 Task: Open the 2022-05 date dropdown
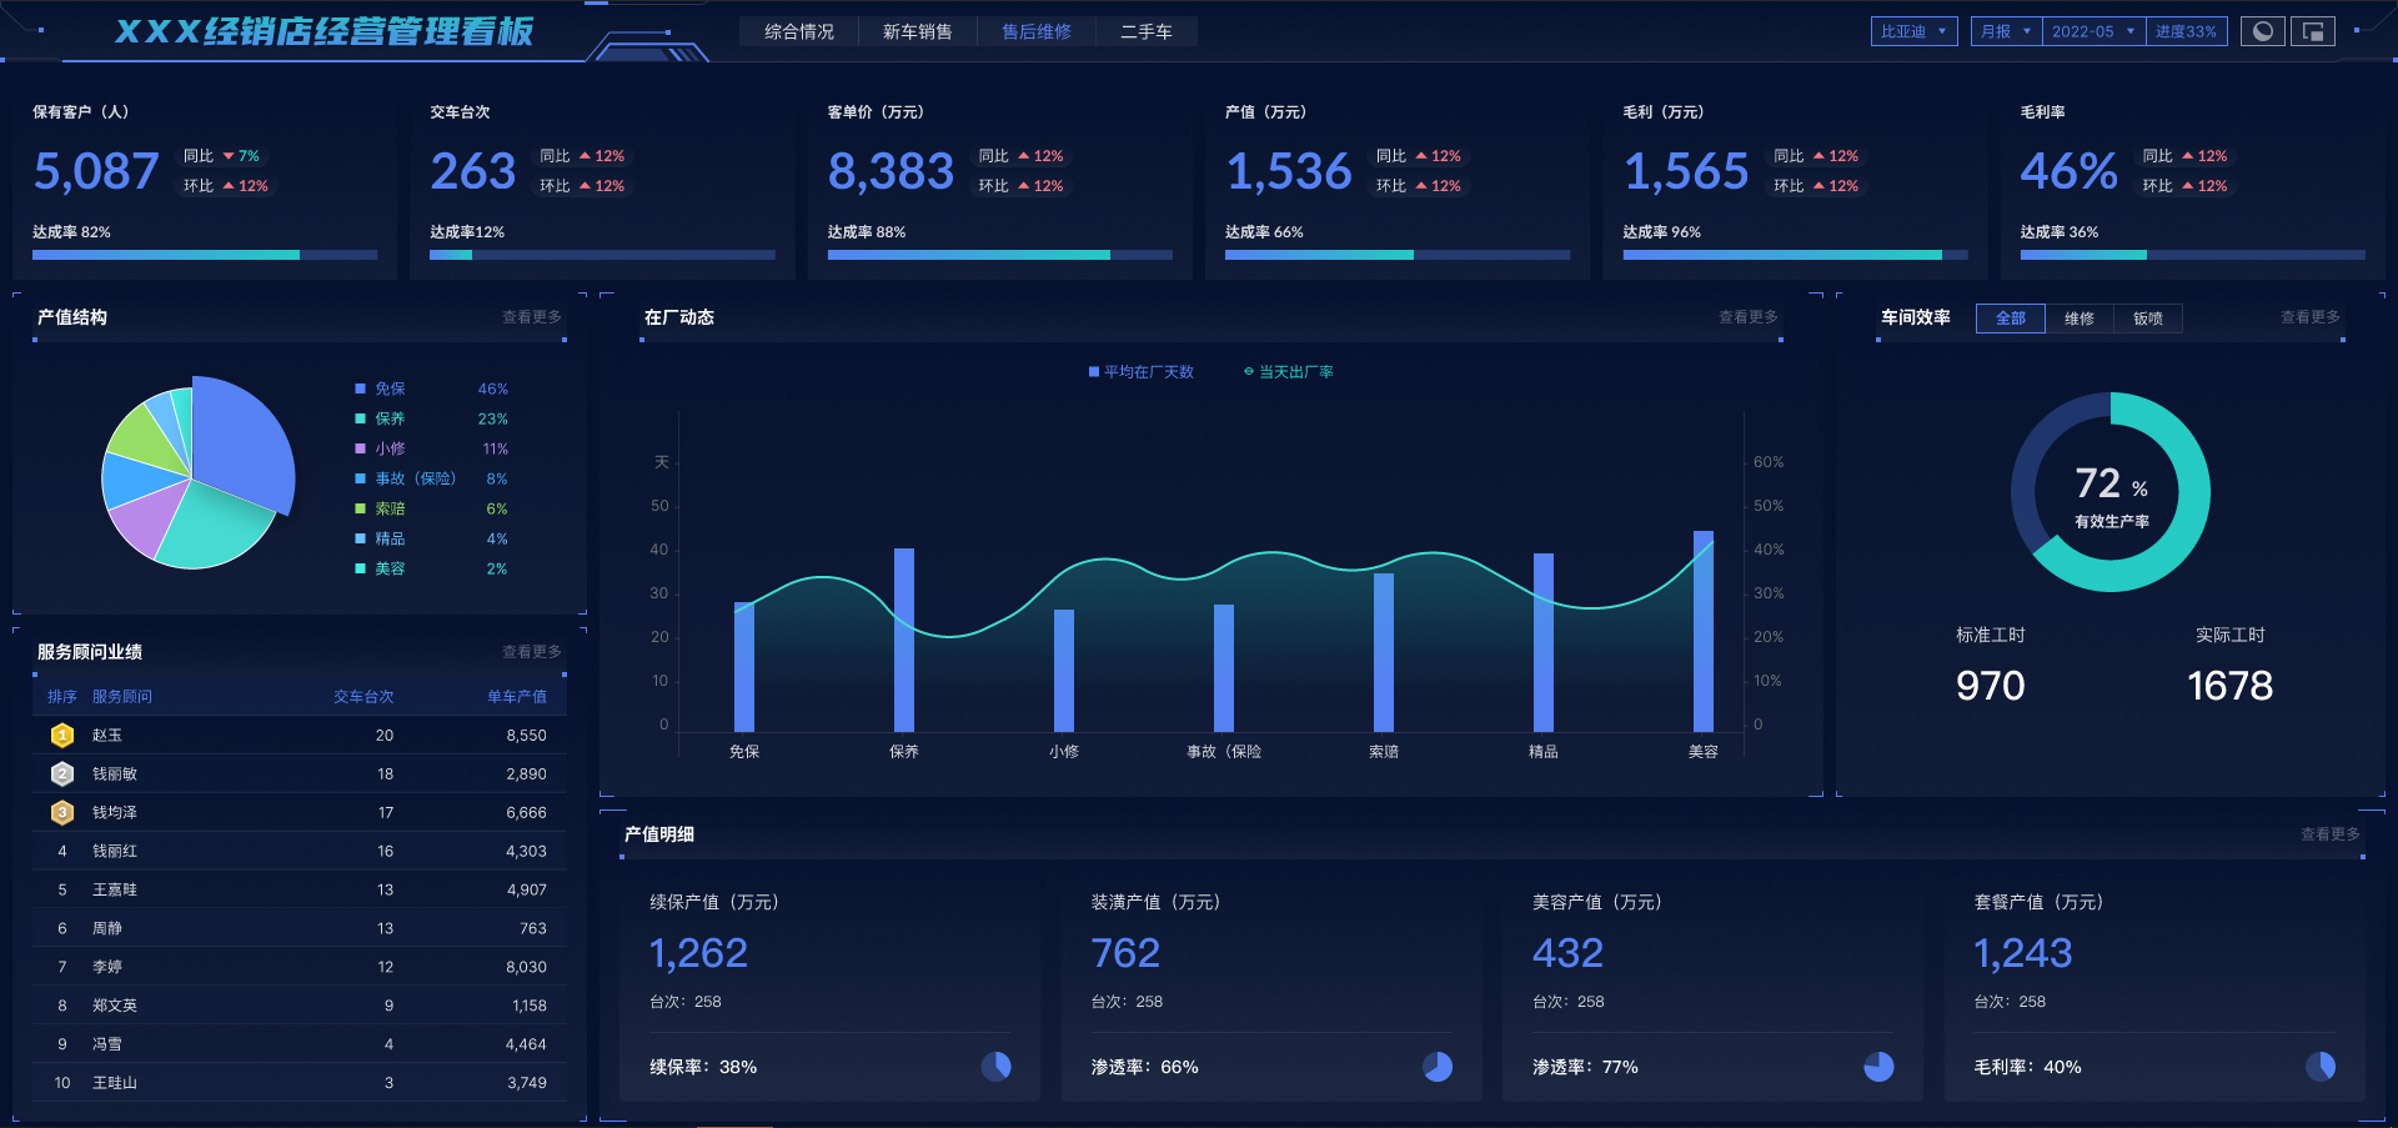coord(2092,32)
